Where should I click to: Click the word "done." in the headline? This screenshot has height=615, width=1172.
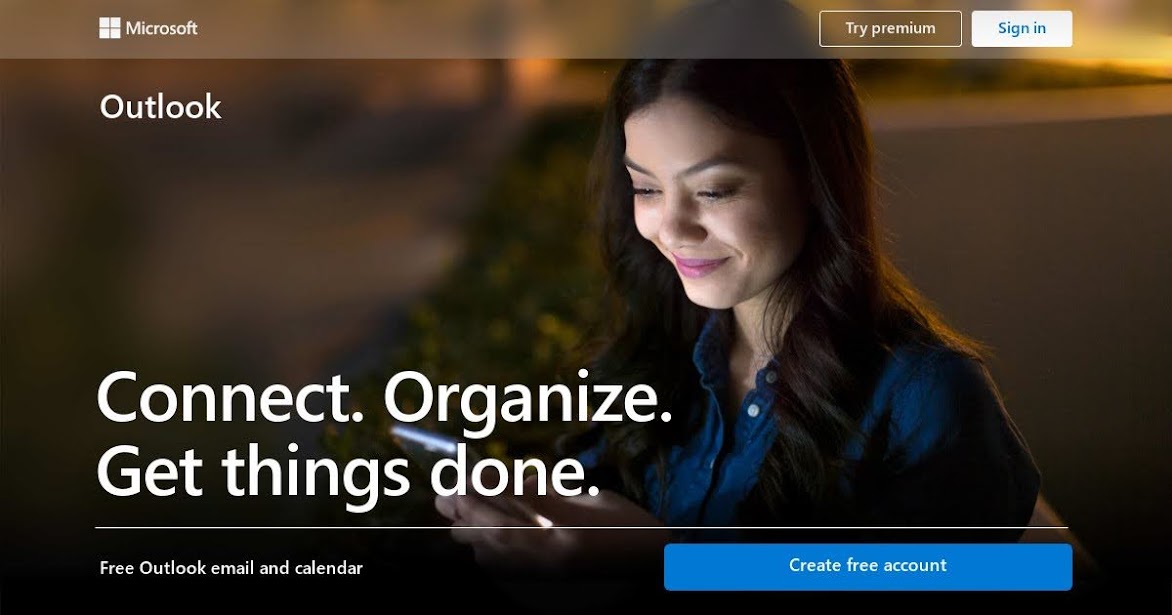pyautogui.click(x=516, y=470)
